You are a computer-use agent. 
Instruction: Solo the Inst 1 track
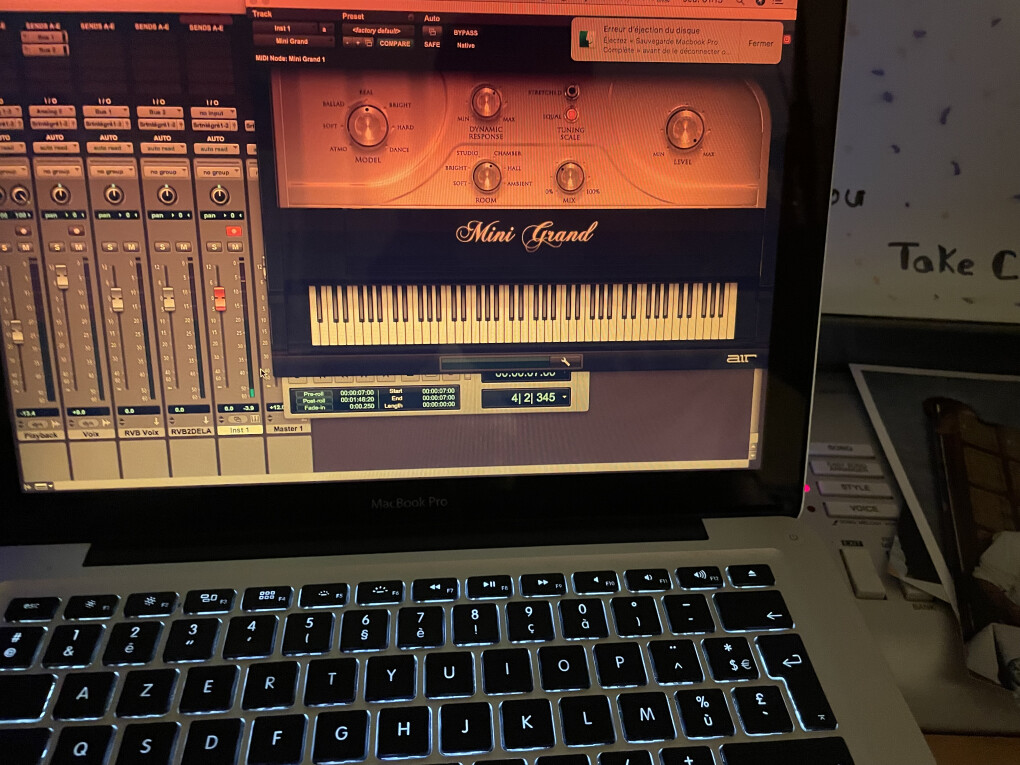tap(213, 247)
